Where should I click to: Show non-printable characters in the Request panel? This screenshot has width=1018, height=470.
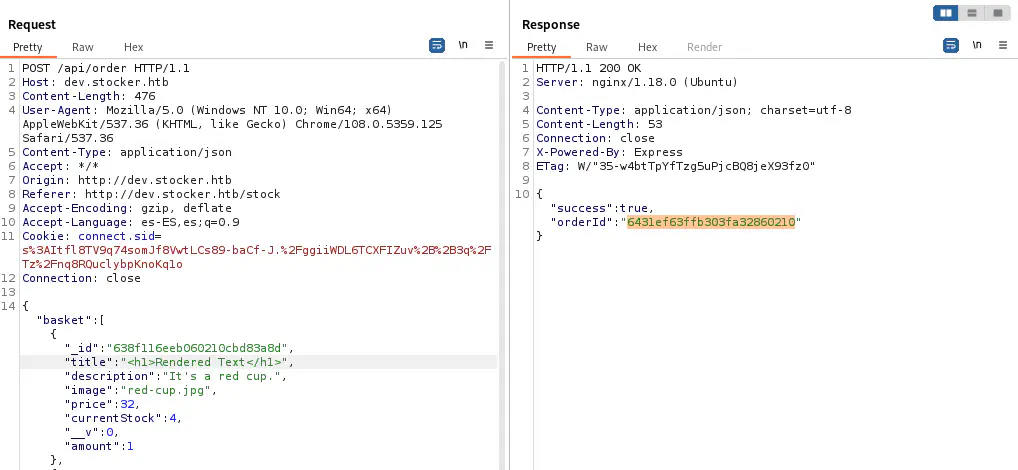[x=463, y=46]
